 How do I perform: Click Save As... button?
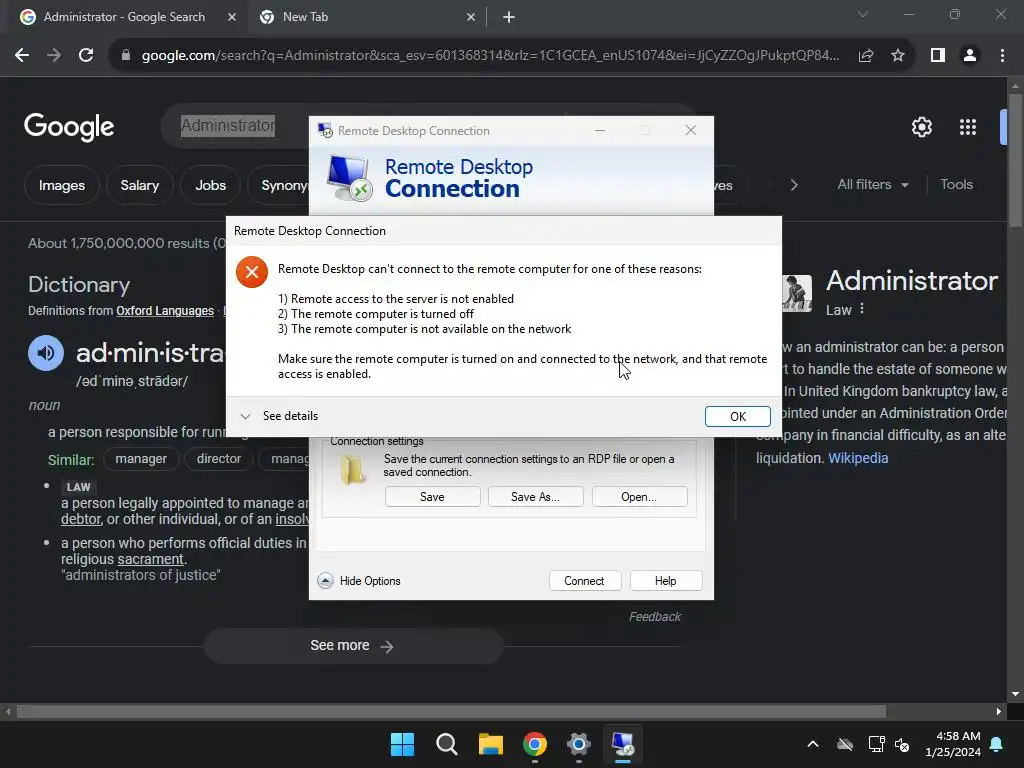coord(536,497)
